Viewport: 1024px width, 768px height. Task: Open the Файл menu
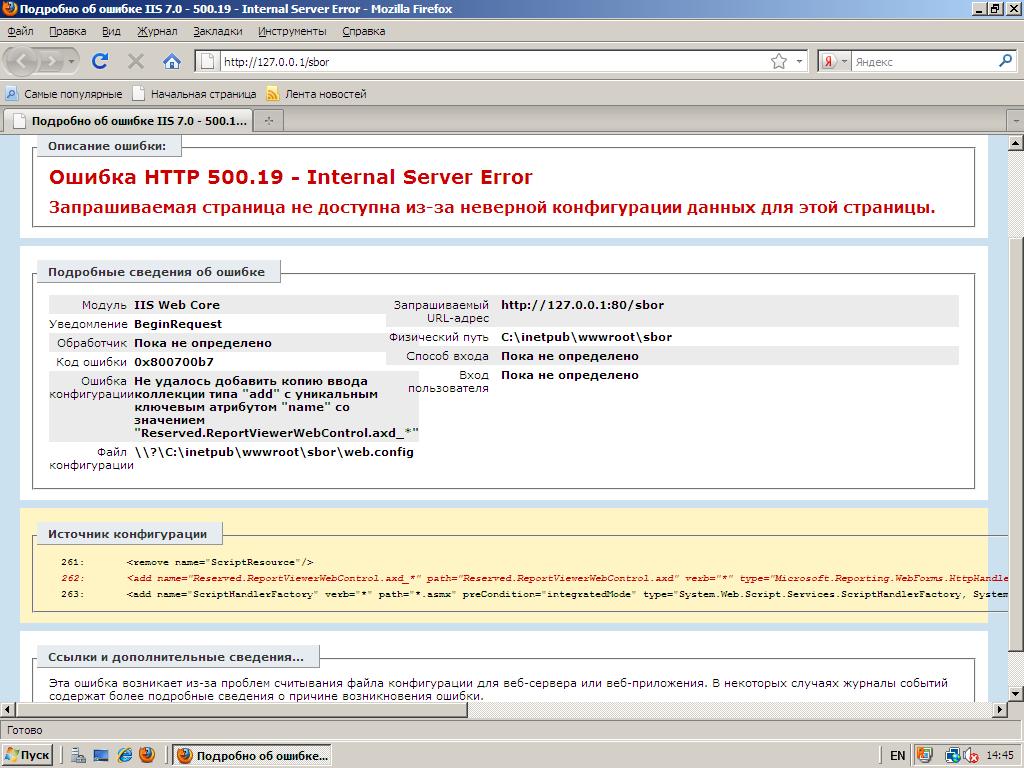pyautogui.click(x=20, y=31)
